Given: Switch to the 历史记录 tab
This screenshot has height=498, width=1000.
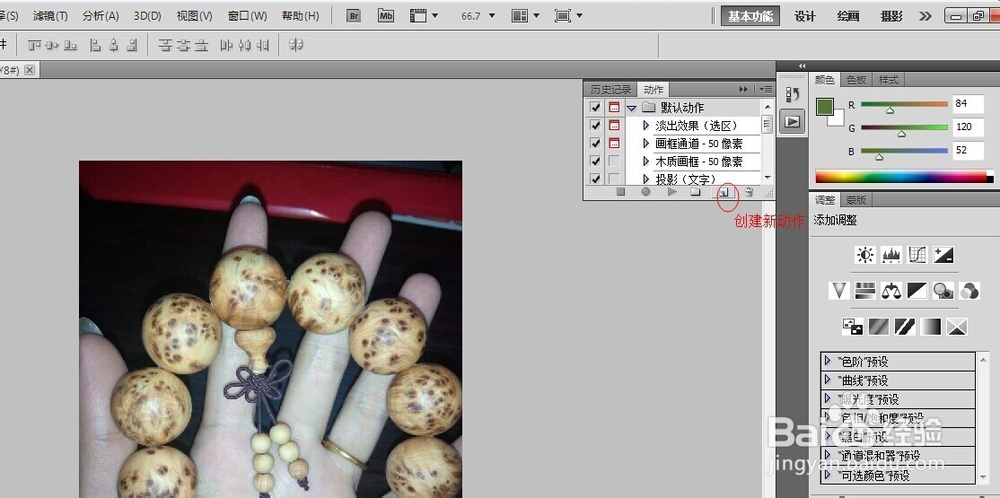Looking at the screenshot, I should tap(610, 89).
